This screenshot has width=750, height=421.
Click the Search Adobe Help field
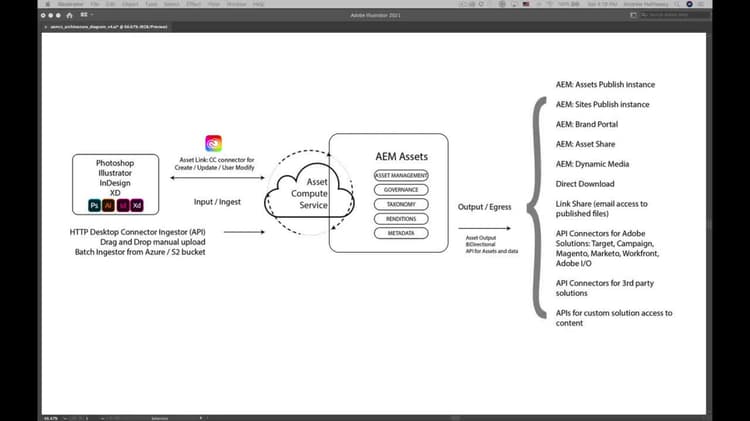click(x=675, y=15)
